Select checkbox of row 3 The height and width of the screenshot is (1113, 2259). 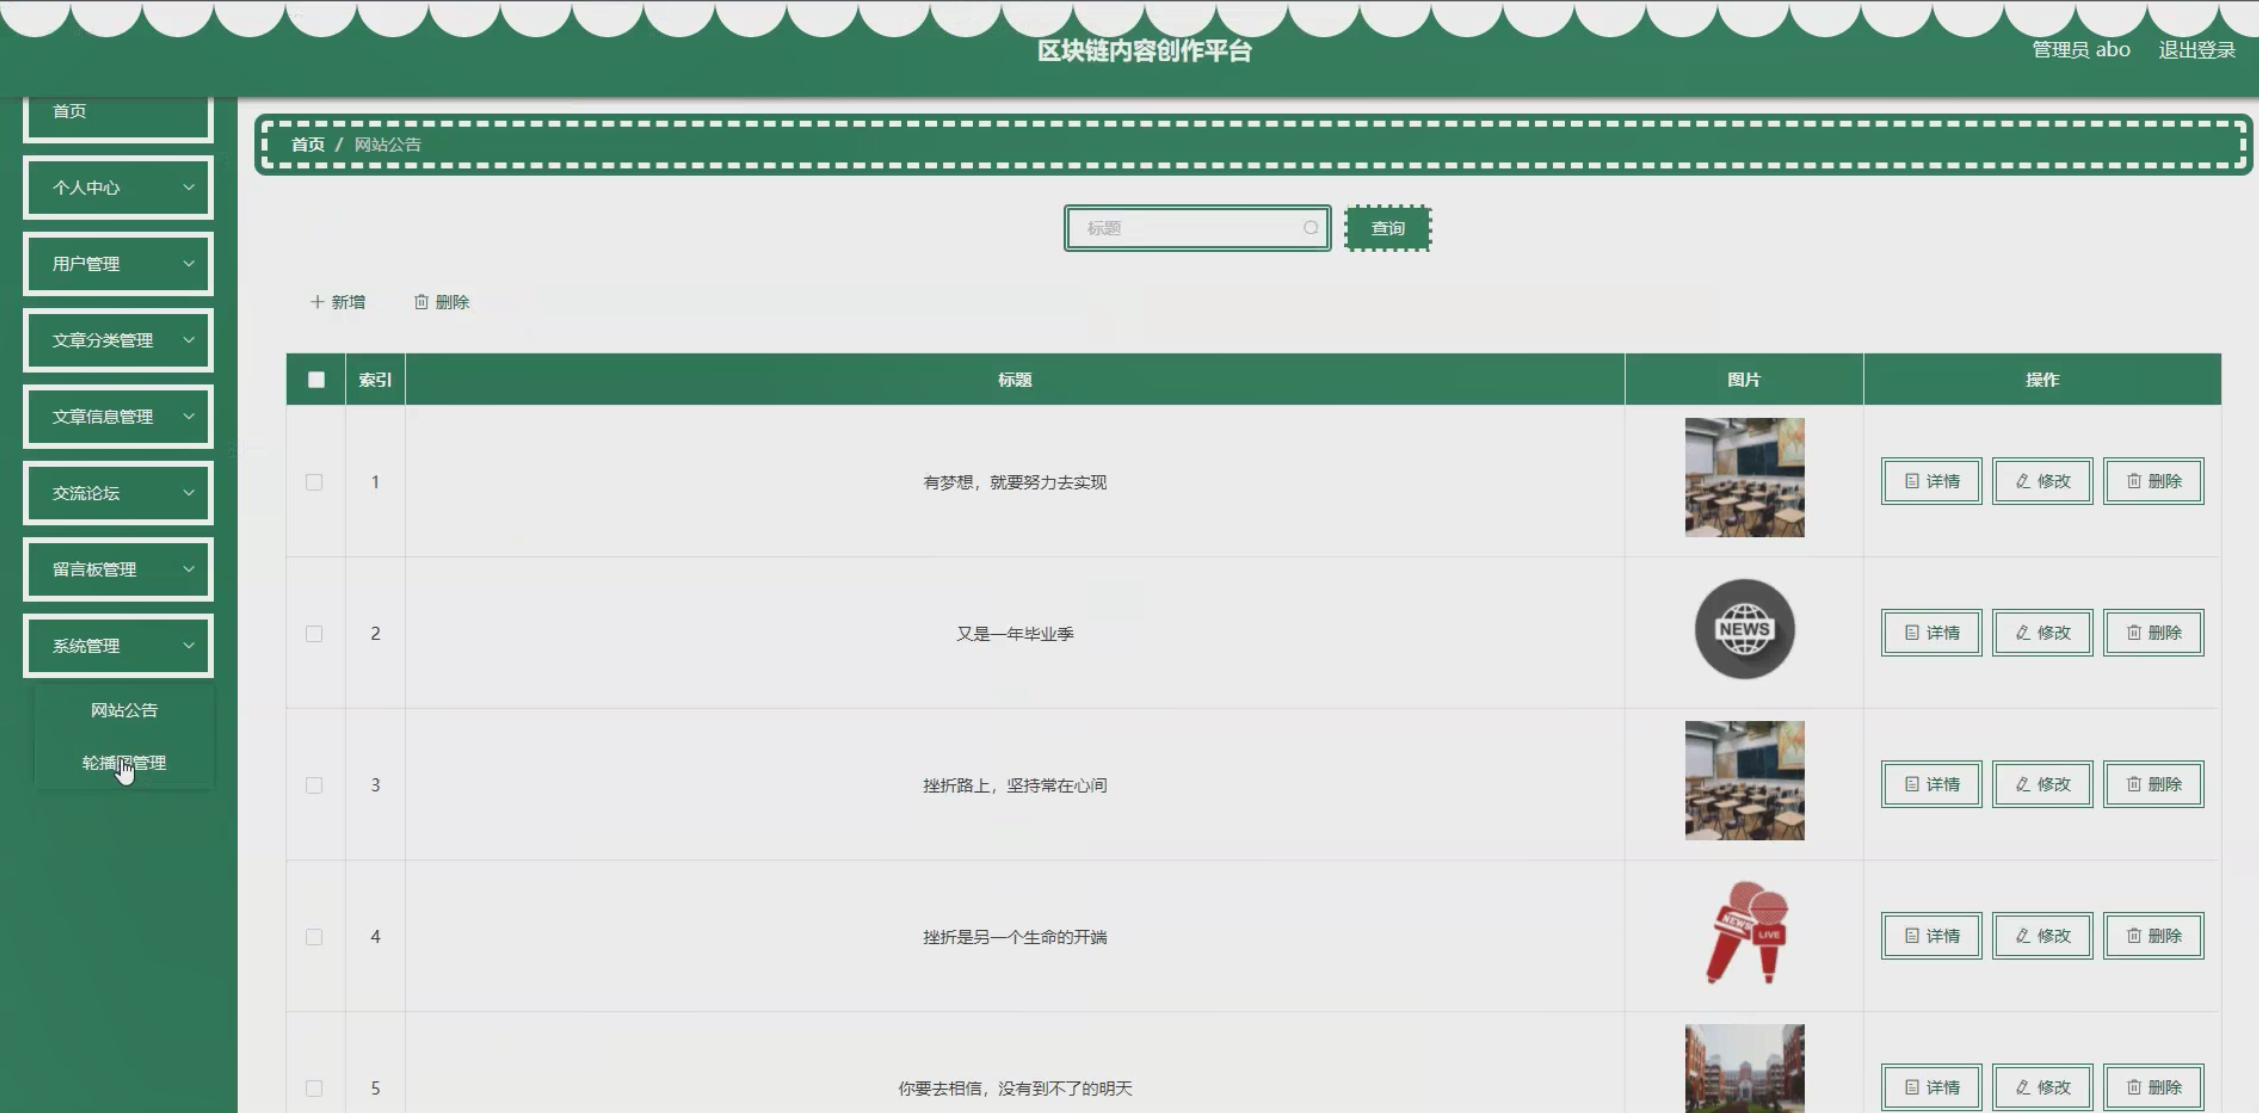pyautogui.click(x=314, y=785)
